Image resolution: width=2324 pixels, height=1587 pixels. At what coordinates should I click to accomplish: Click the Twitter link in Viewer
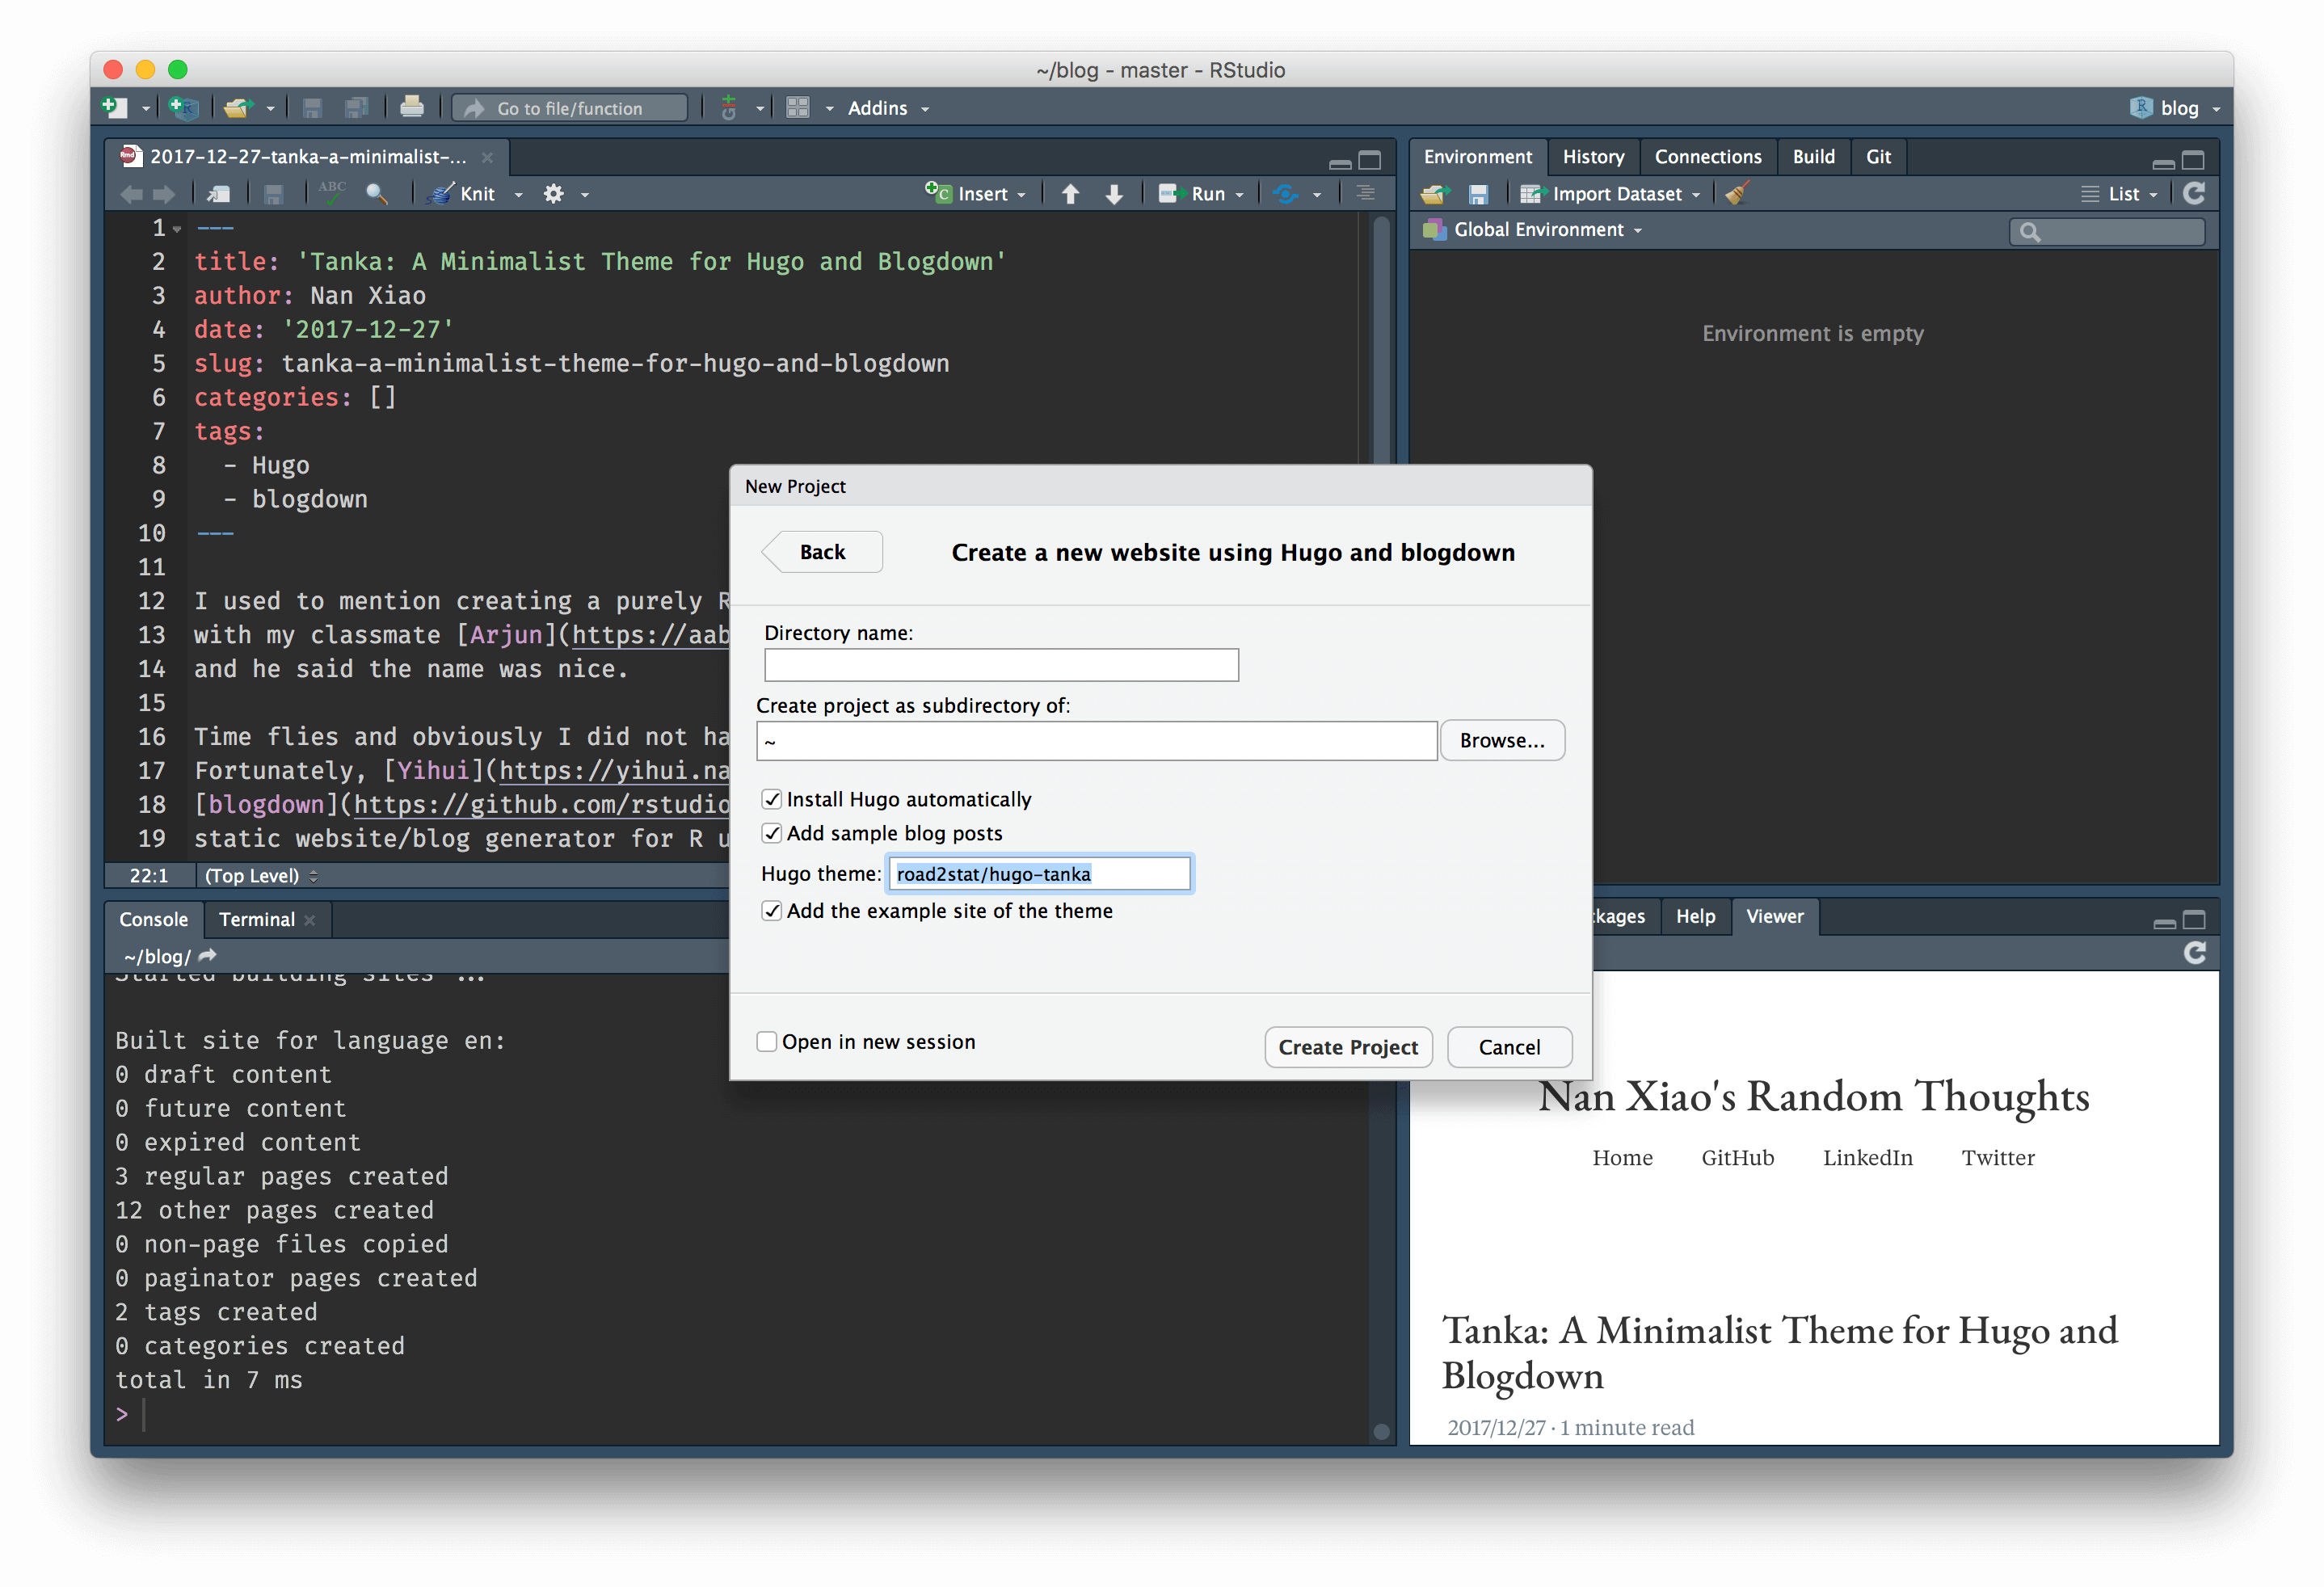tap(1997, 1157)
